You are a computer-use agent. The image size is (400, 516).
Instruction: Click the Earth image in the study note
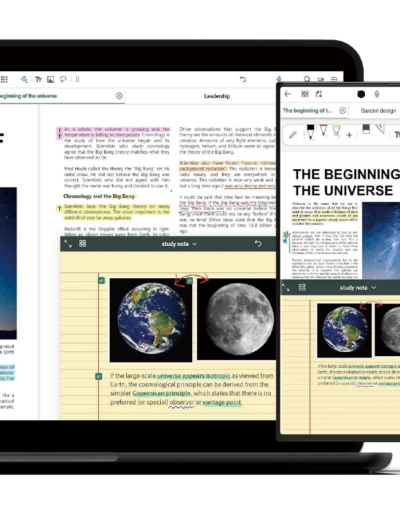tap(151, 320)
